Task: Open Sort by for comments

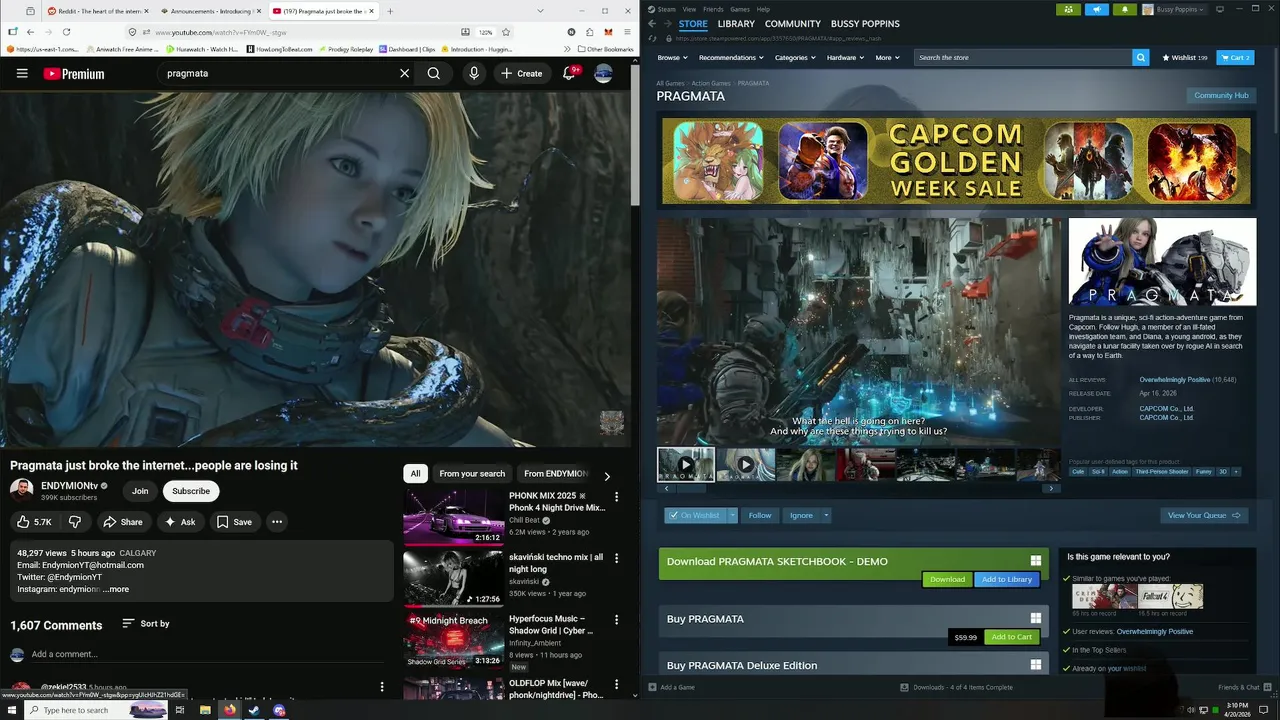Action: click(146, 623)
